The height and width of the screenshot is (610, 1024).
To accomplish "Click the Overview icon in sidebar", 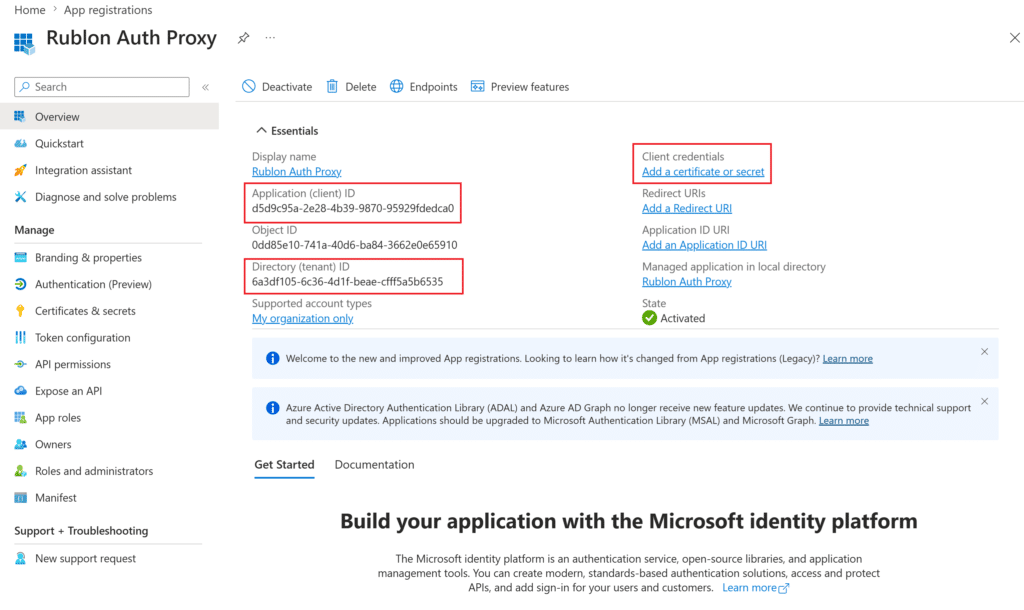I will click(20, 116).
